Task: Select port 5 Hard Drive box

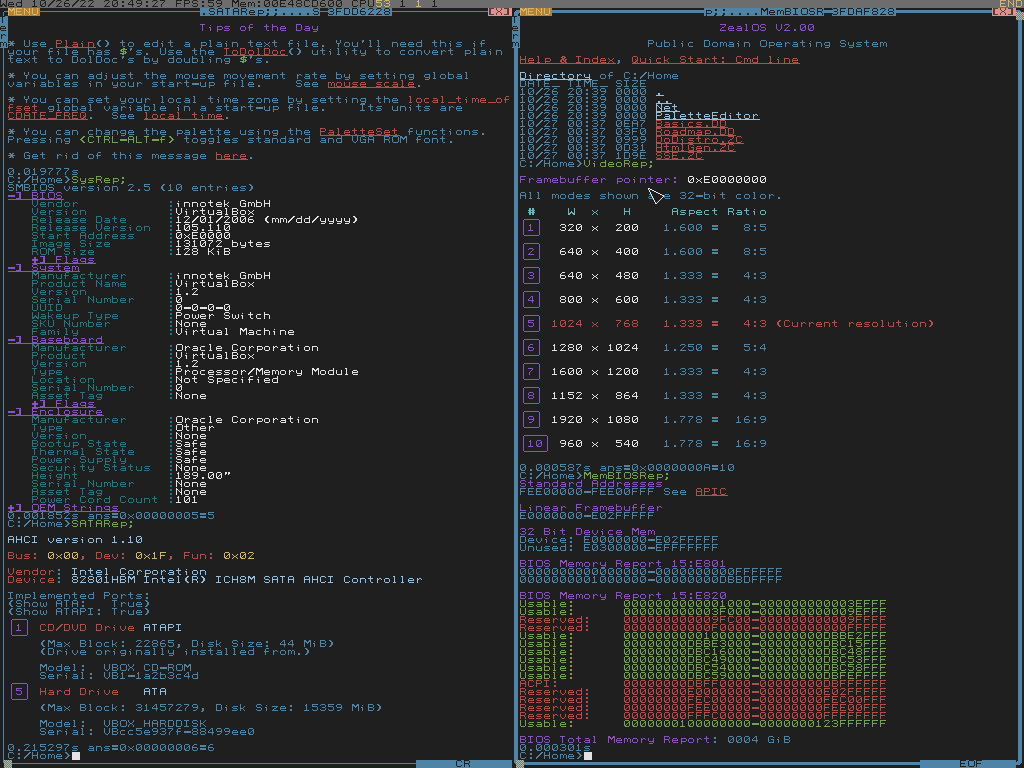Action: (x=19, y=692)
